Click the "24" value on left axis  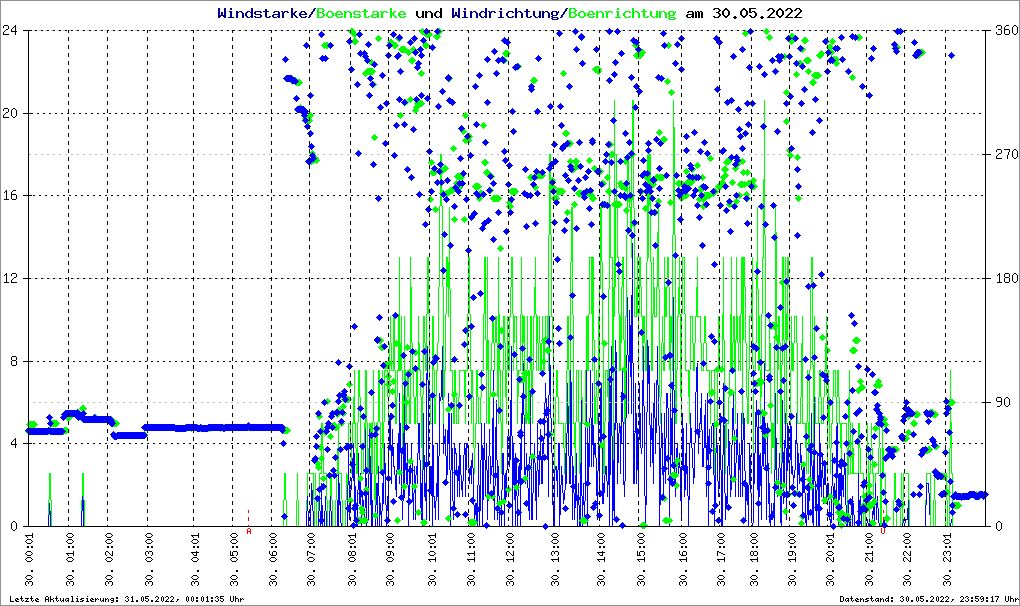point(13,30)
